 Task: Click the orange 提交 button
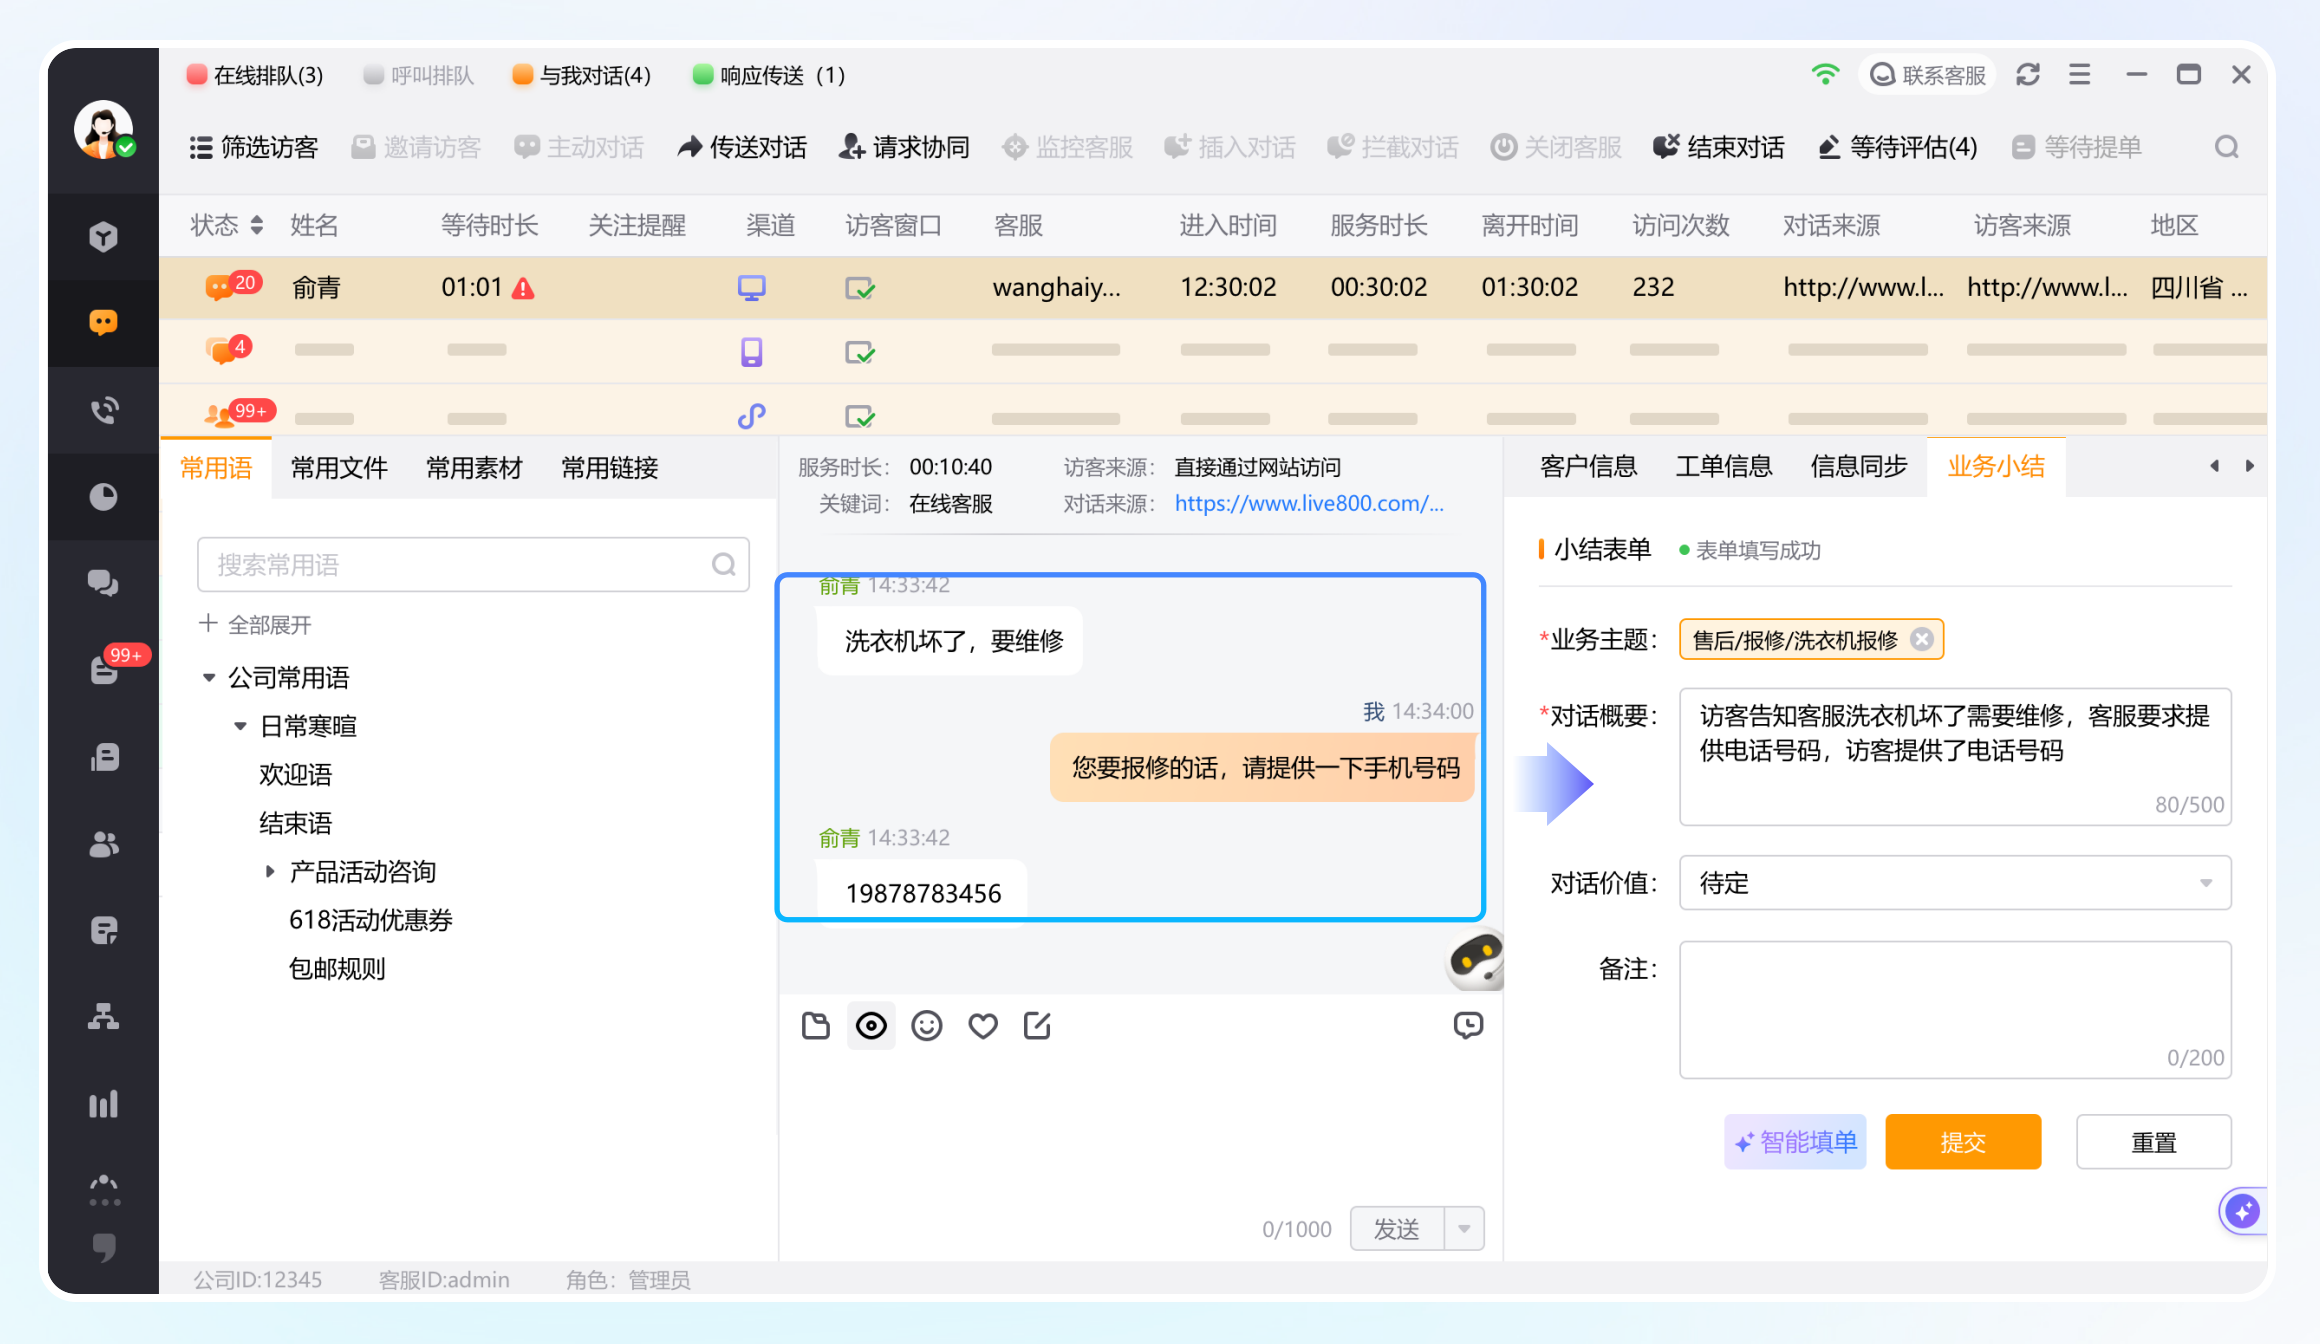1962,1142
